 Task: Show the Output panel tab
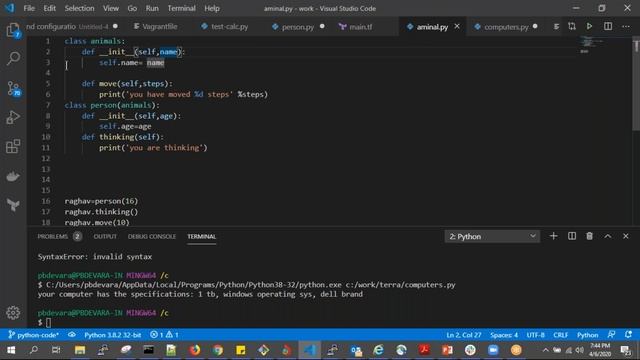click(x=105, y=236)
